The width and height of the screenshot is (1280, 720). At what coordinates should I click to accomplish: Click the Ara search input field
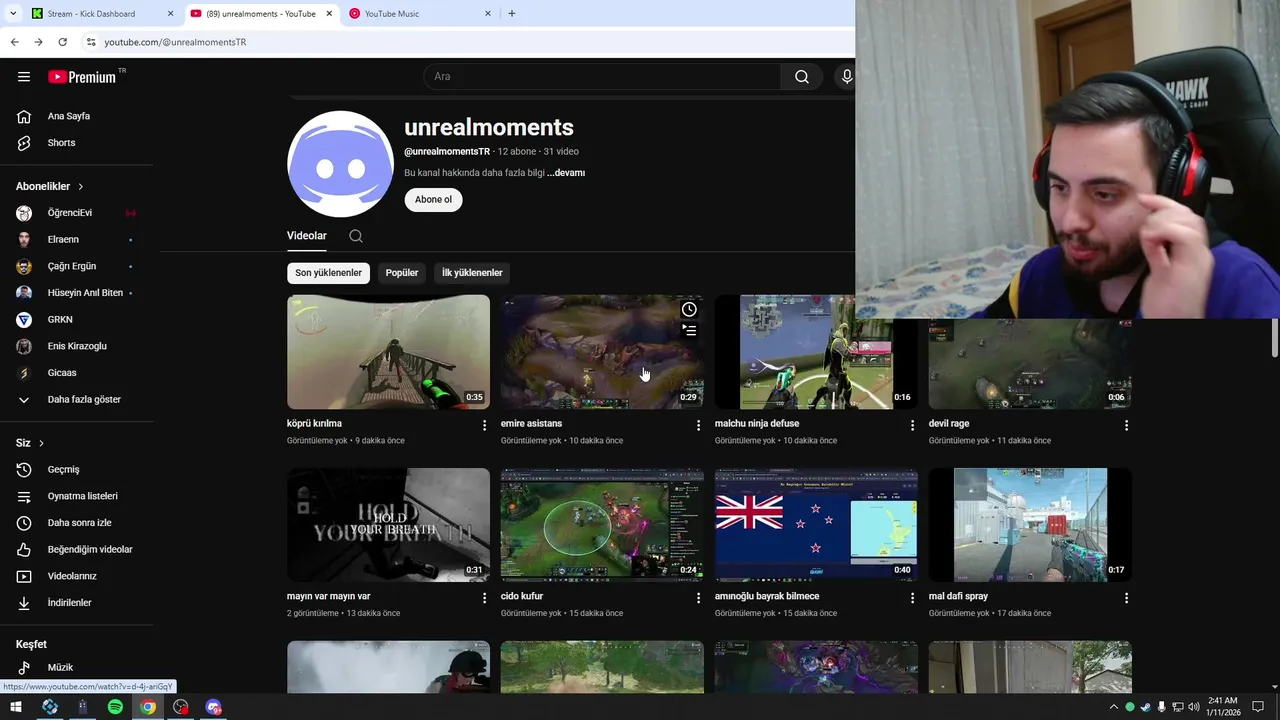[x=602, y=77]
